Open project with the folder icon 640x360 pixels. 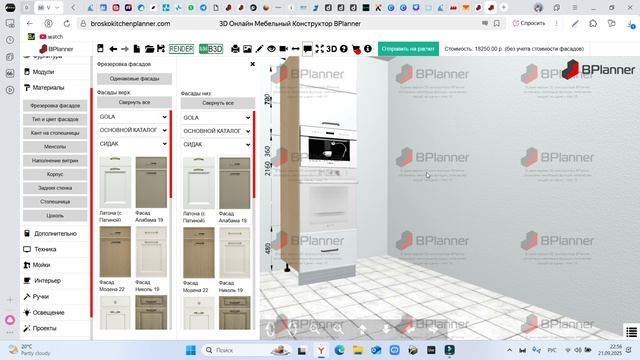[x=149, y=49]
